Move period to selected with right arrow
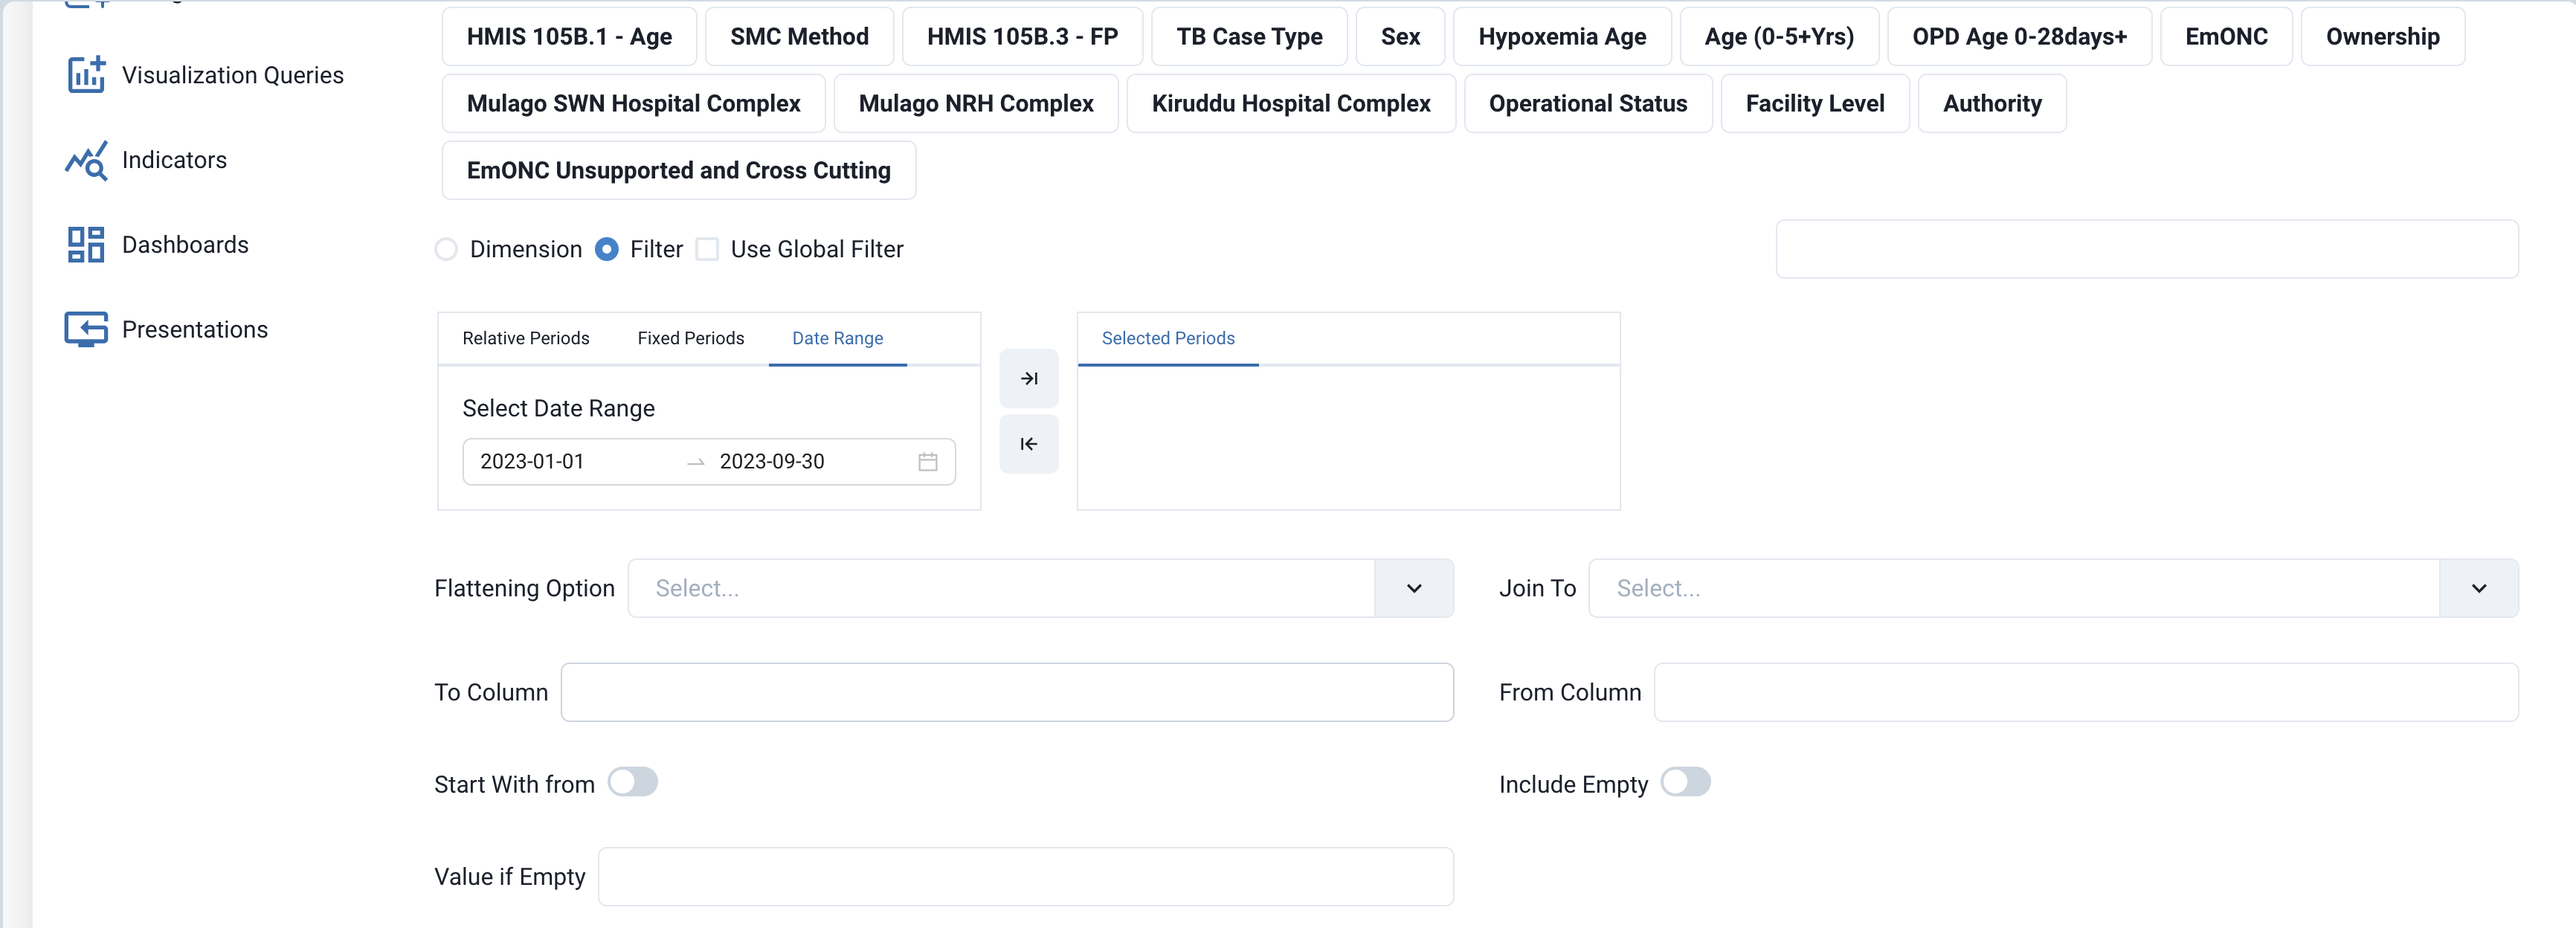The image size is (2576, 928). click(1029, 378)
